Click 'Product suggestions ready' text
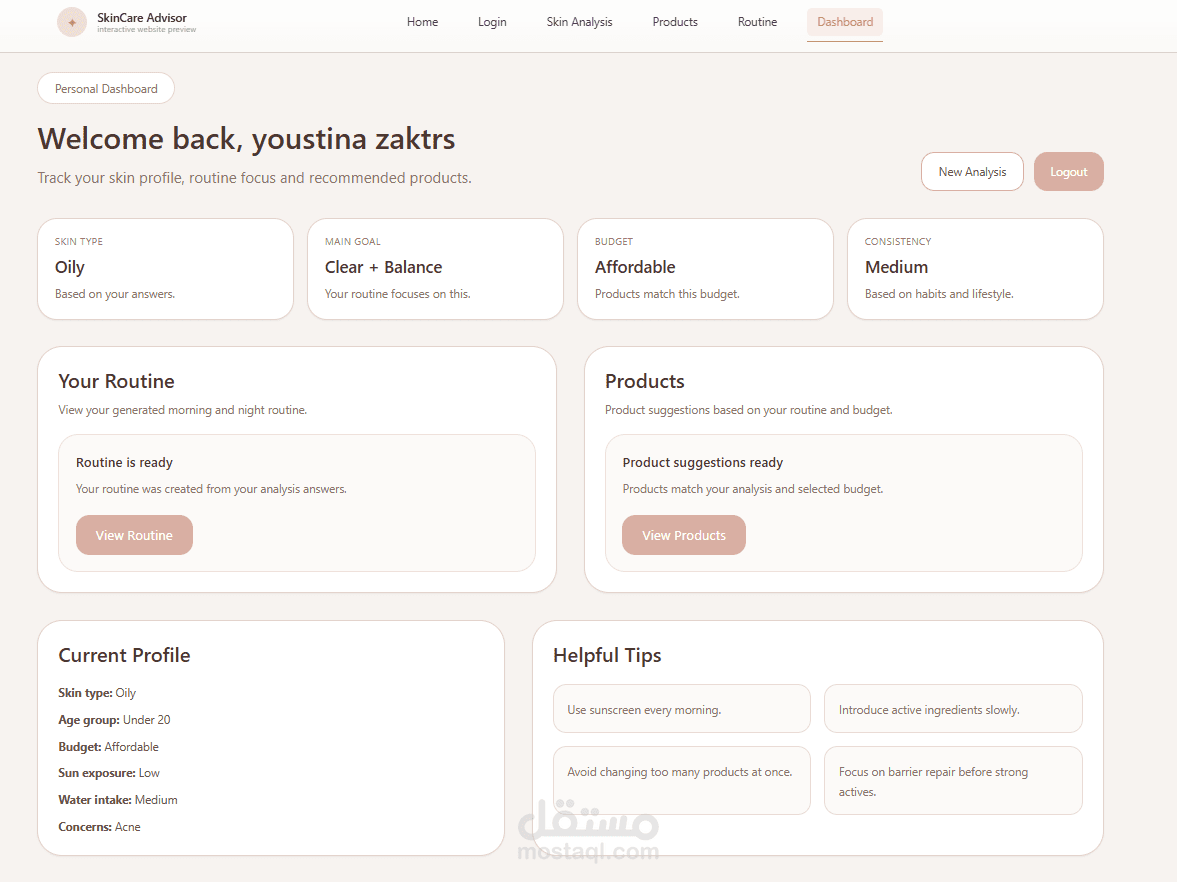 (x=703, y=462)
